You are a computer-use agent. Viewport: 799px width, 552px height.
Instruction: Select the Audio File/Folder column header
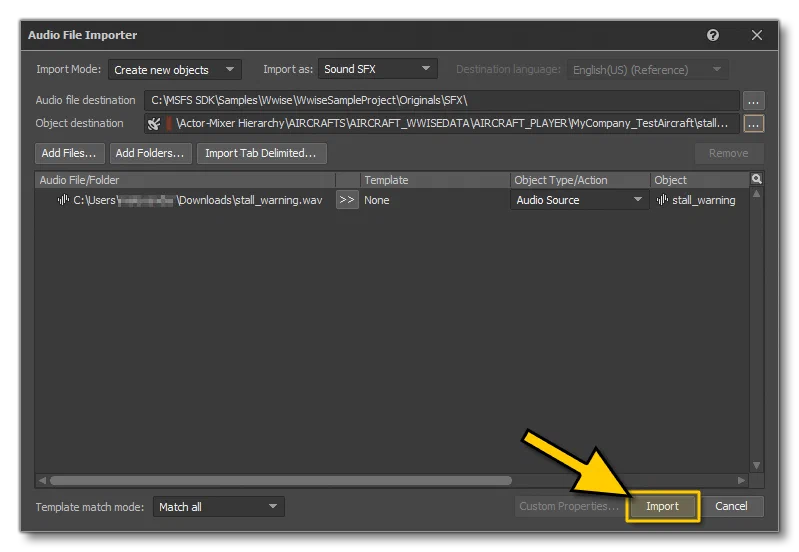tap(185, 180)
